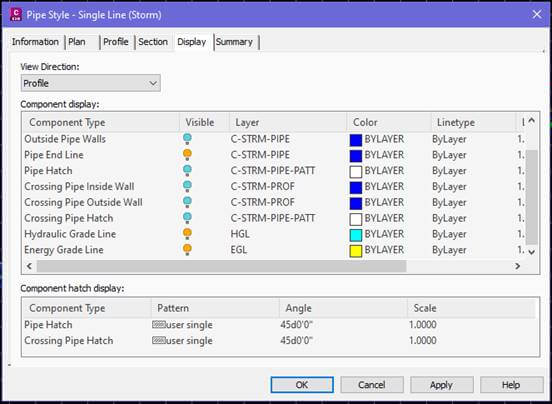Click right arrow of horizontal scrollbar
This screenshot has height=404, width=552.
coord(517,266)
